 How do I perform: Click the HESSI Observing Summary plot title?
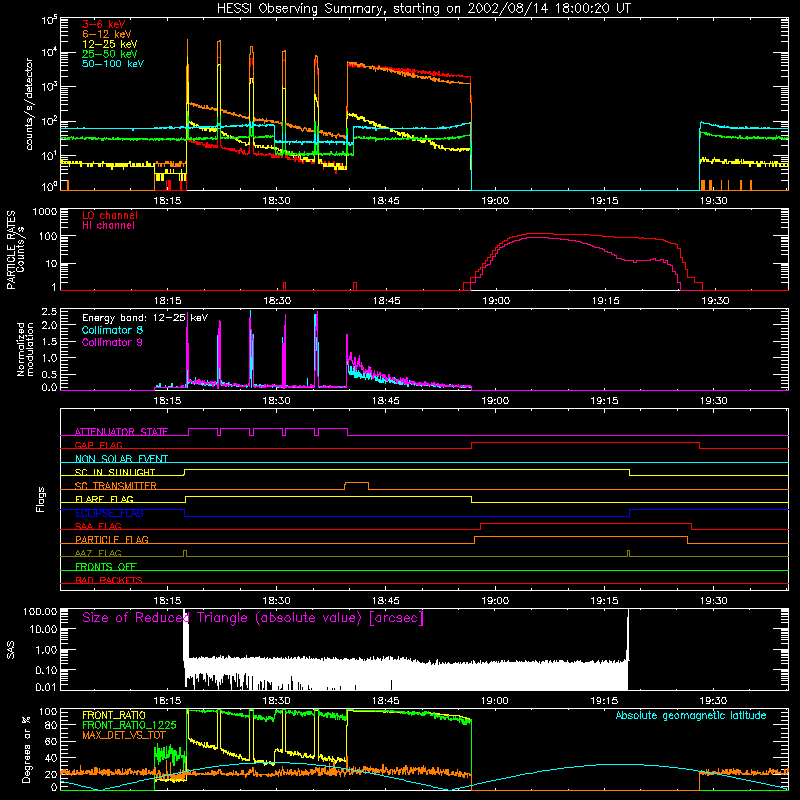click(x=423, y=9)
